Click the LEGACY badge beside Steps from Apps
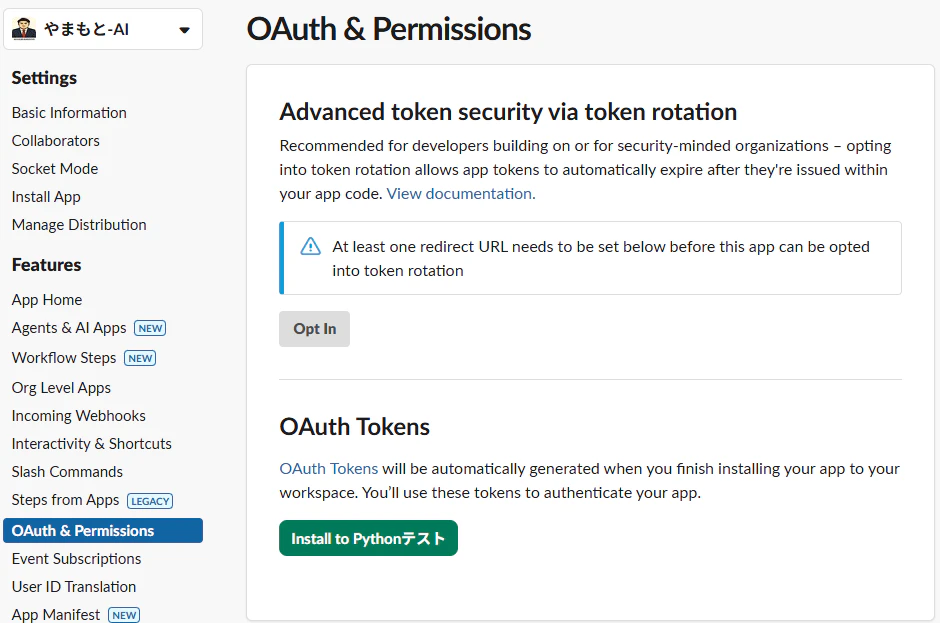The width and height of the screenshot is (940, 623). (150, 501)
